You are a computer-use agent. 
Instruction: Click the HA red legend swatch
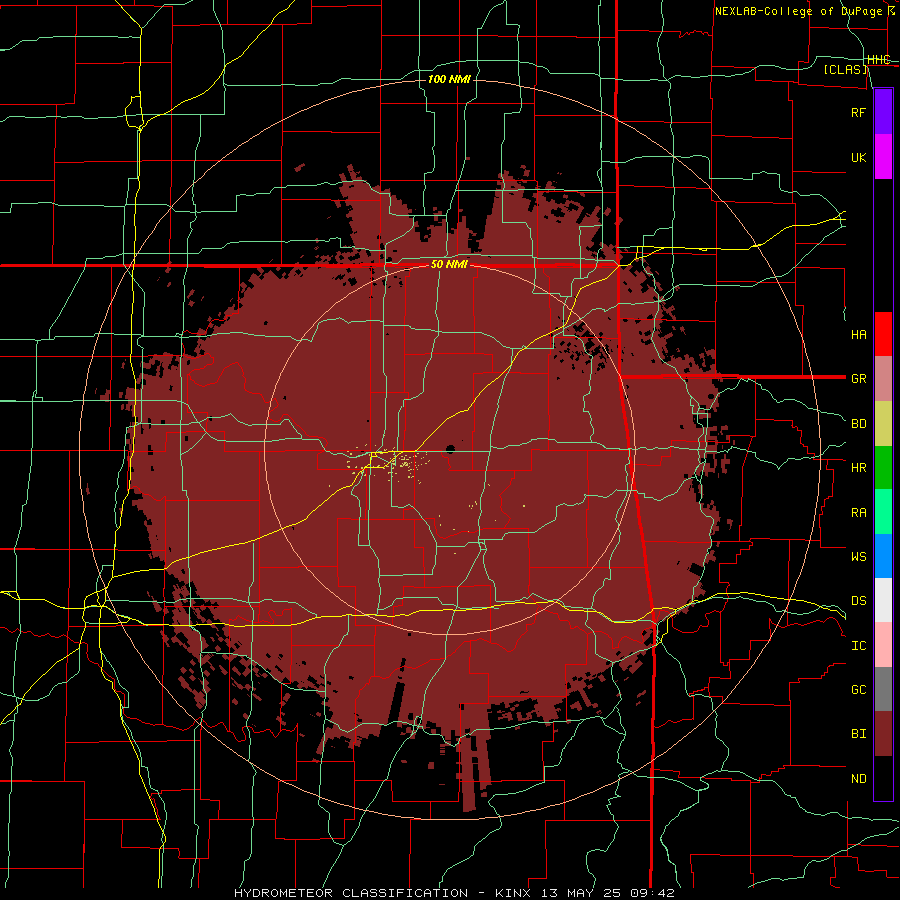coord(883,334)
